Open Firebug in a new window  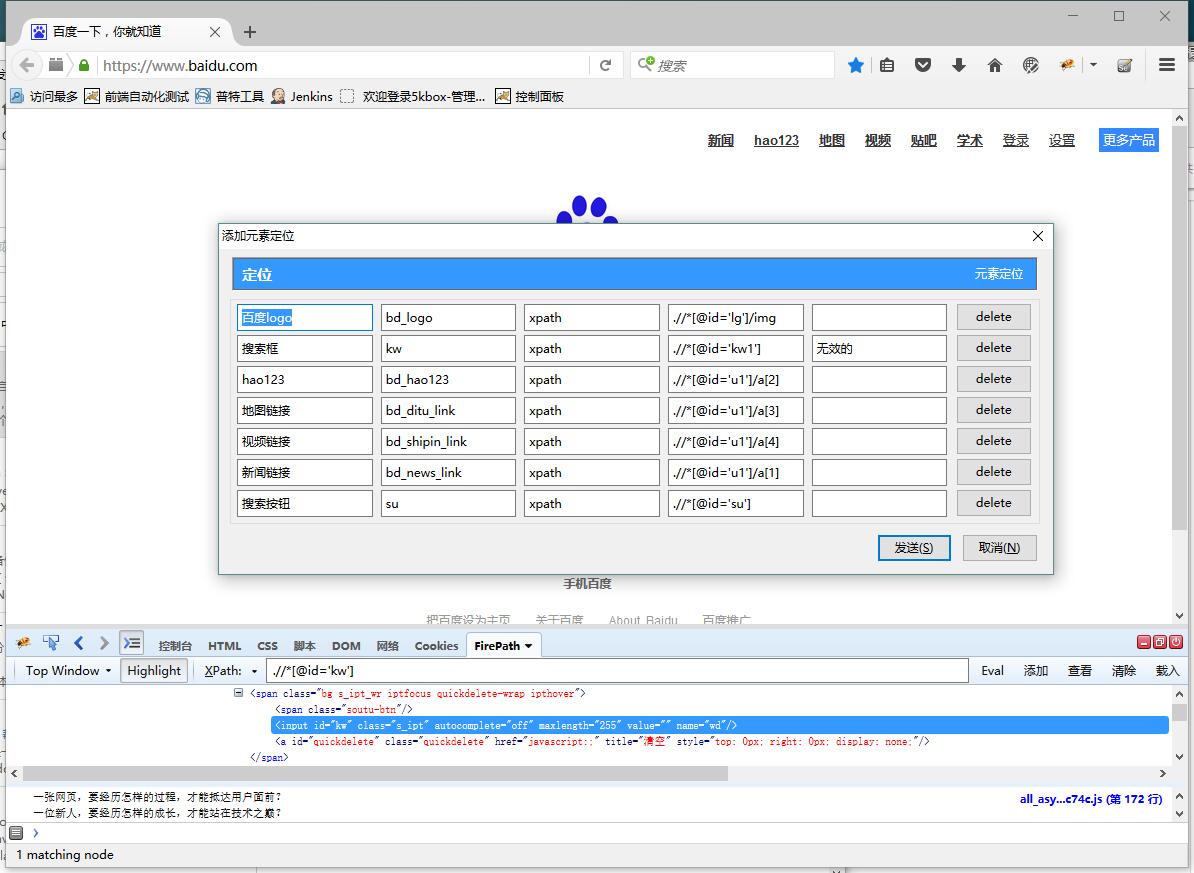tap(1160, 642)
